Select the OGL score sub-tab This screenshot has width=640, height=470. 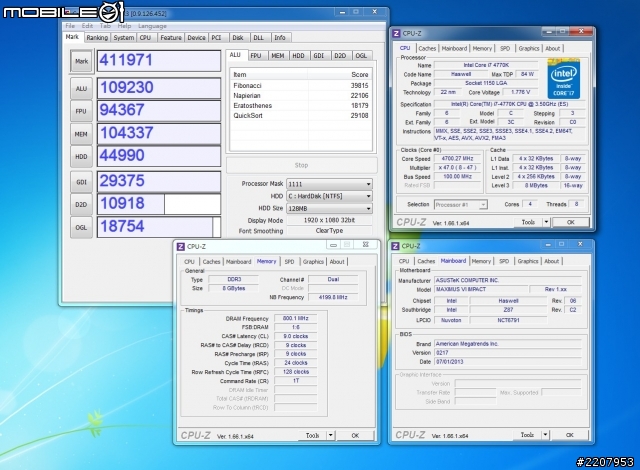tap(361, 56)
